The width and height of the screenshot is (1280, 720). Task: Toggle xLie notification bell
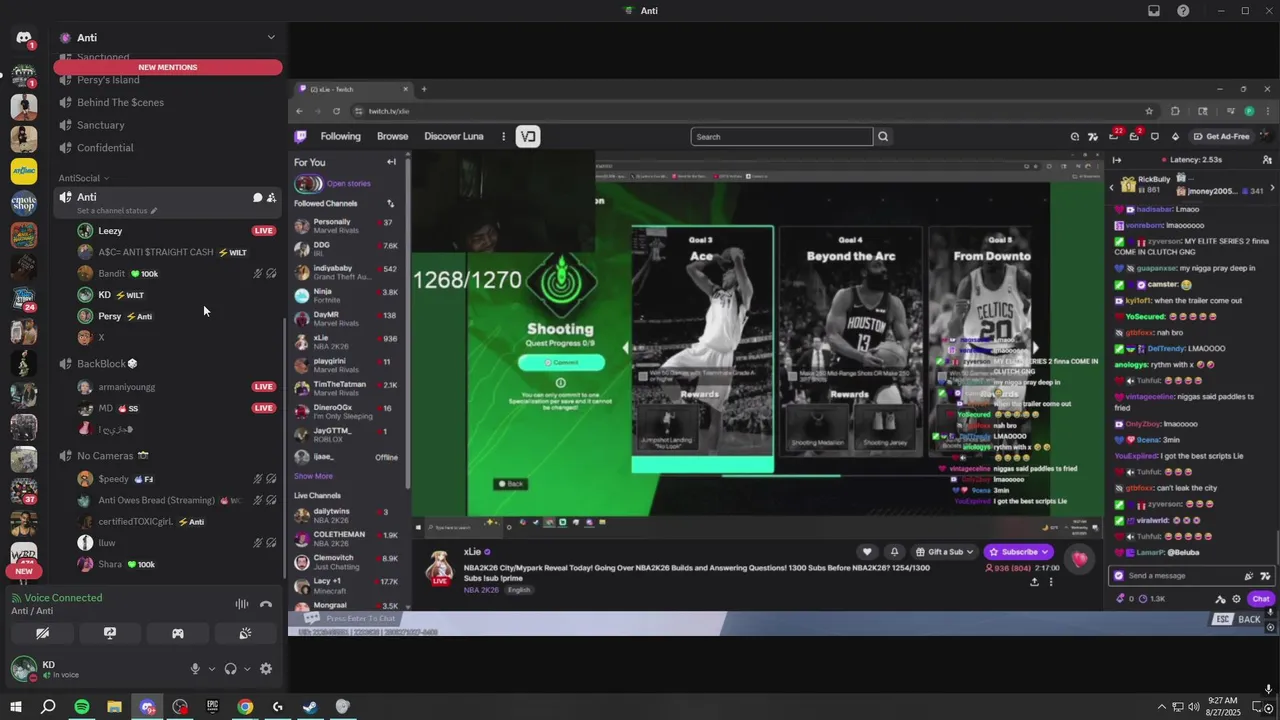coord(894,552)
